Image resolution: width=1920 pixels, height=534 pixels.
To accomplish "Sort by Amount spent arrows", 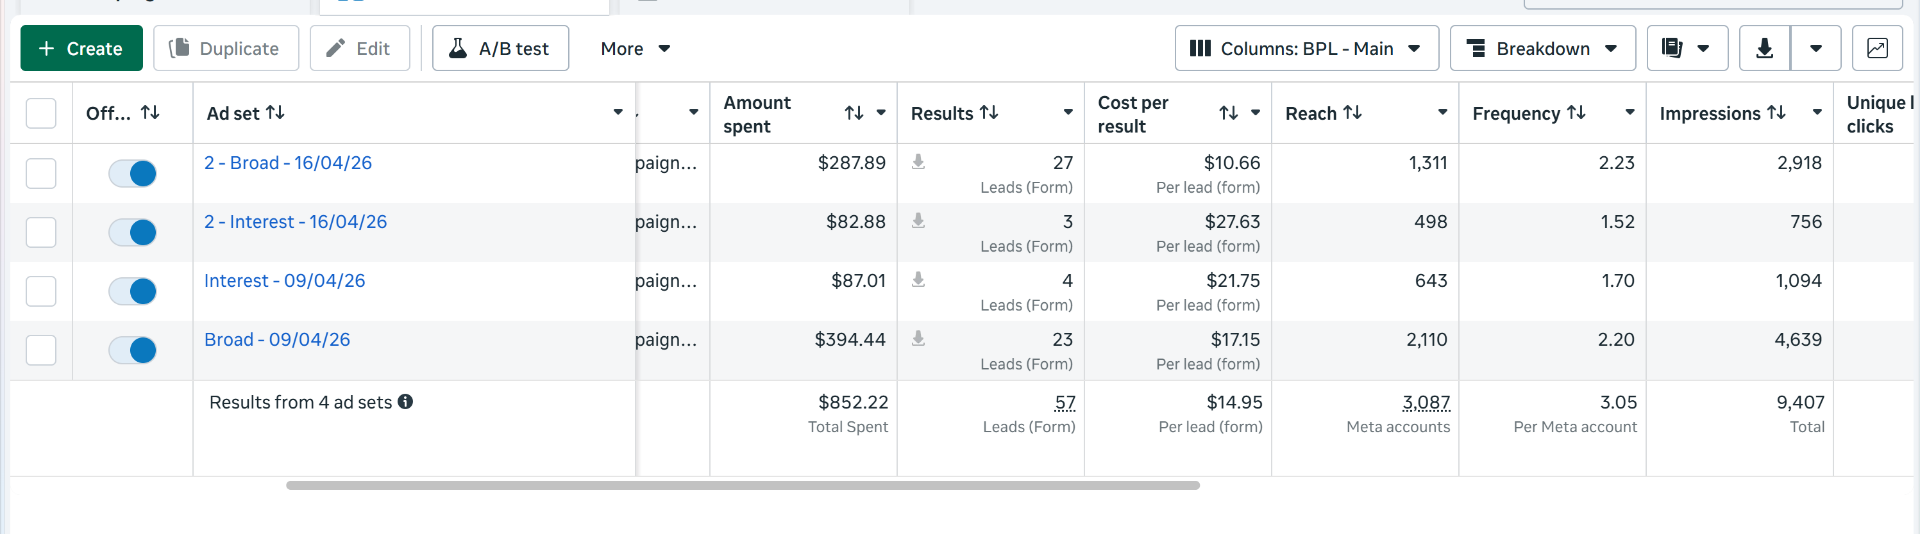I will point(854,113).
